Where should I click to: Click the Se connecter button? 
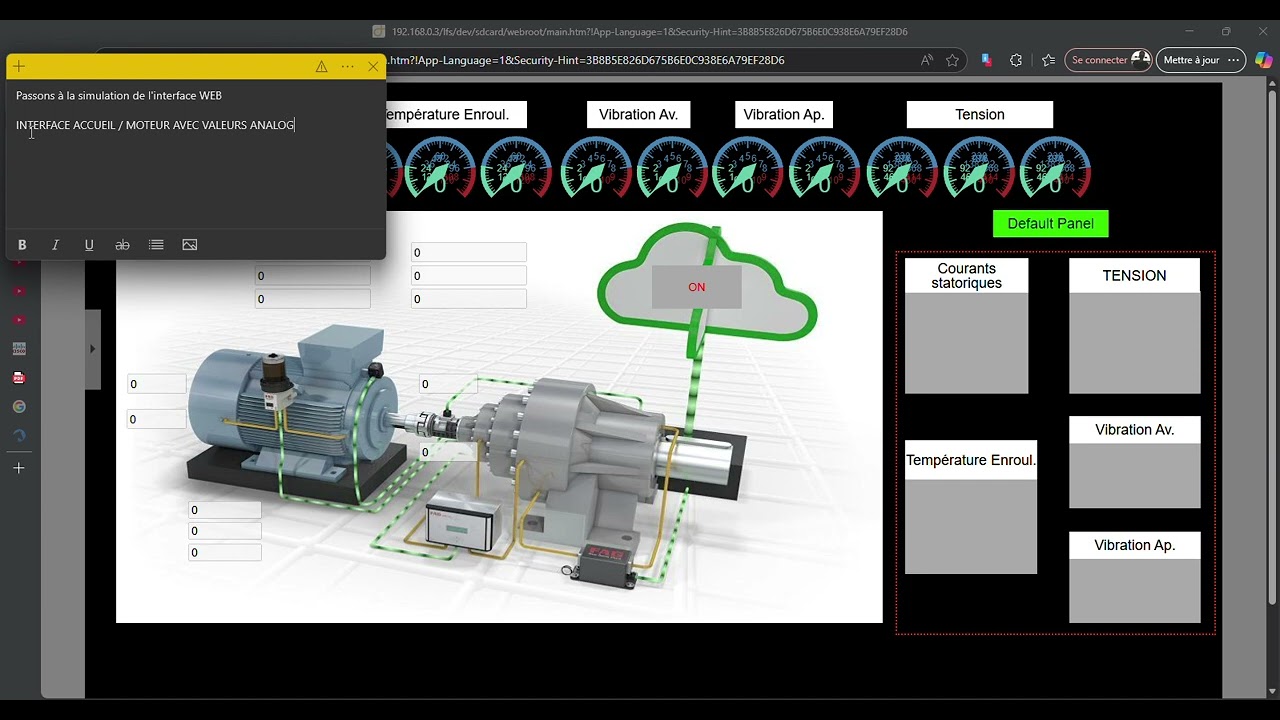click(x=1108, y=60)
